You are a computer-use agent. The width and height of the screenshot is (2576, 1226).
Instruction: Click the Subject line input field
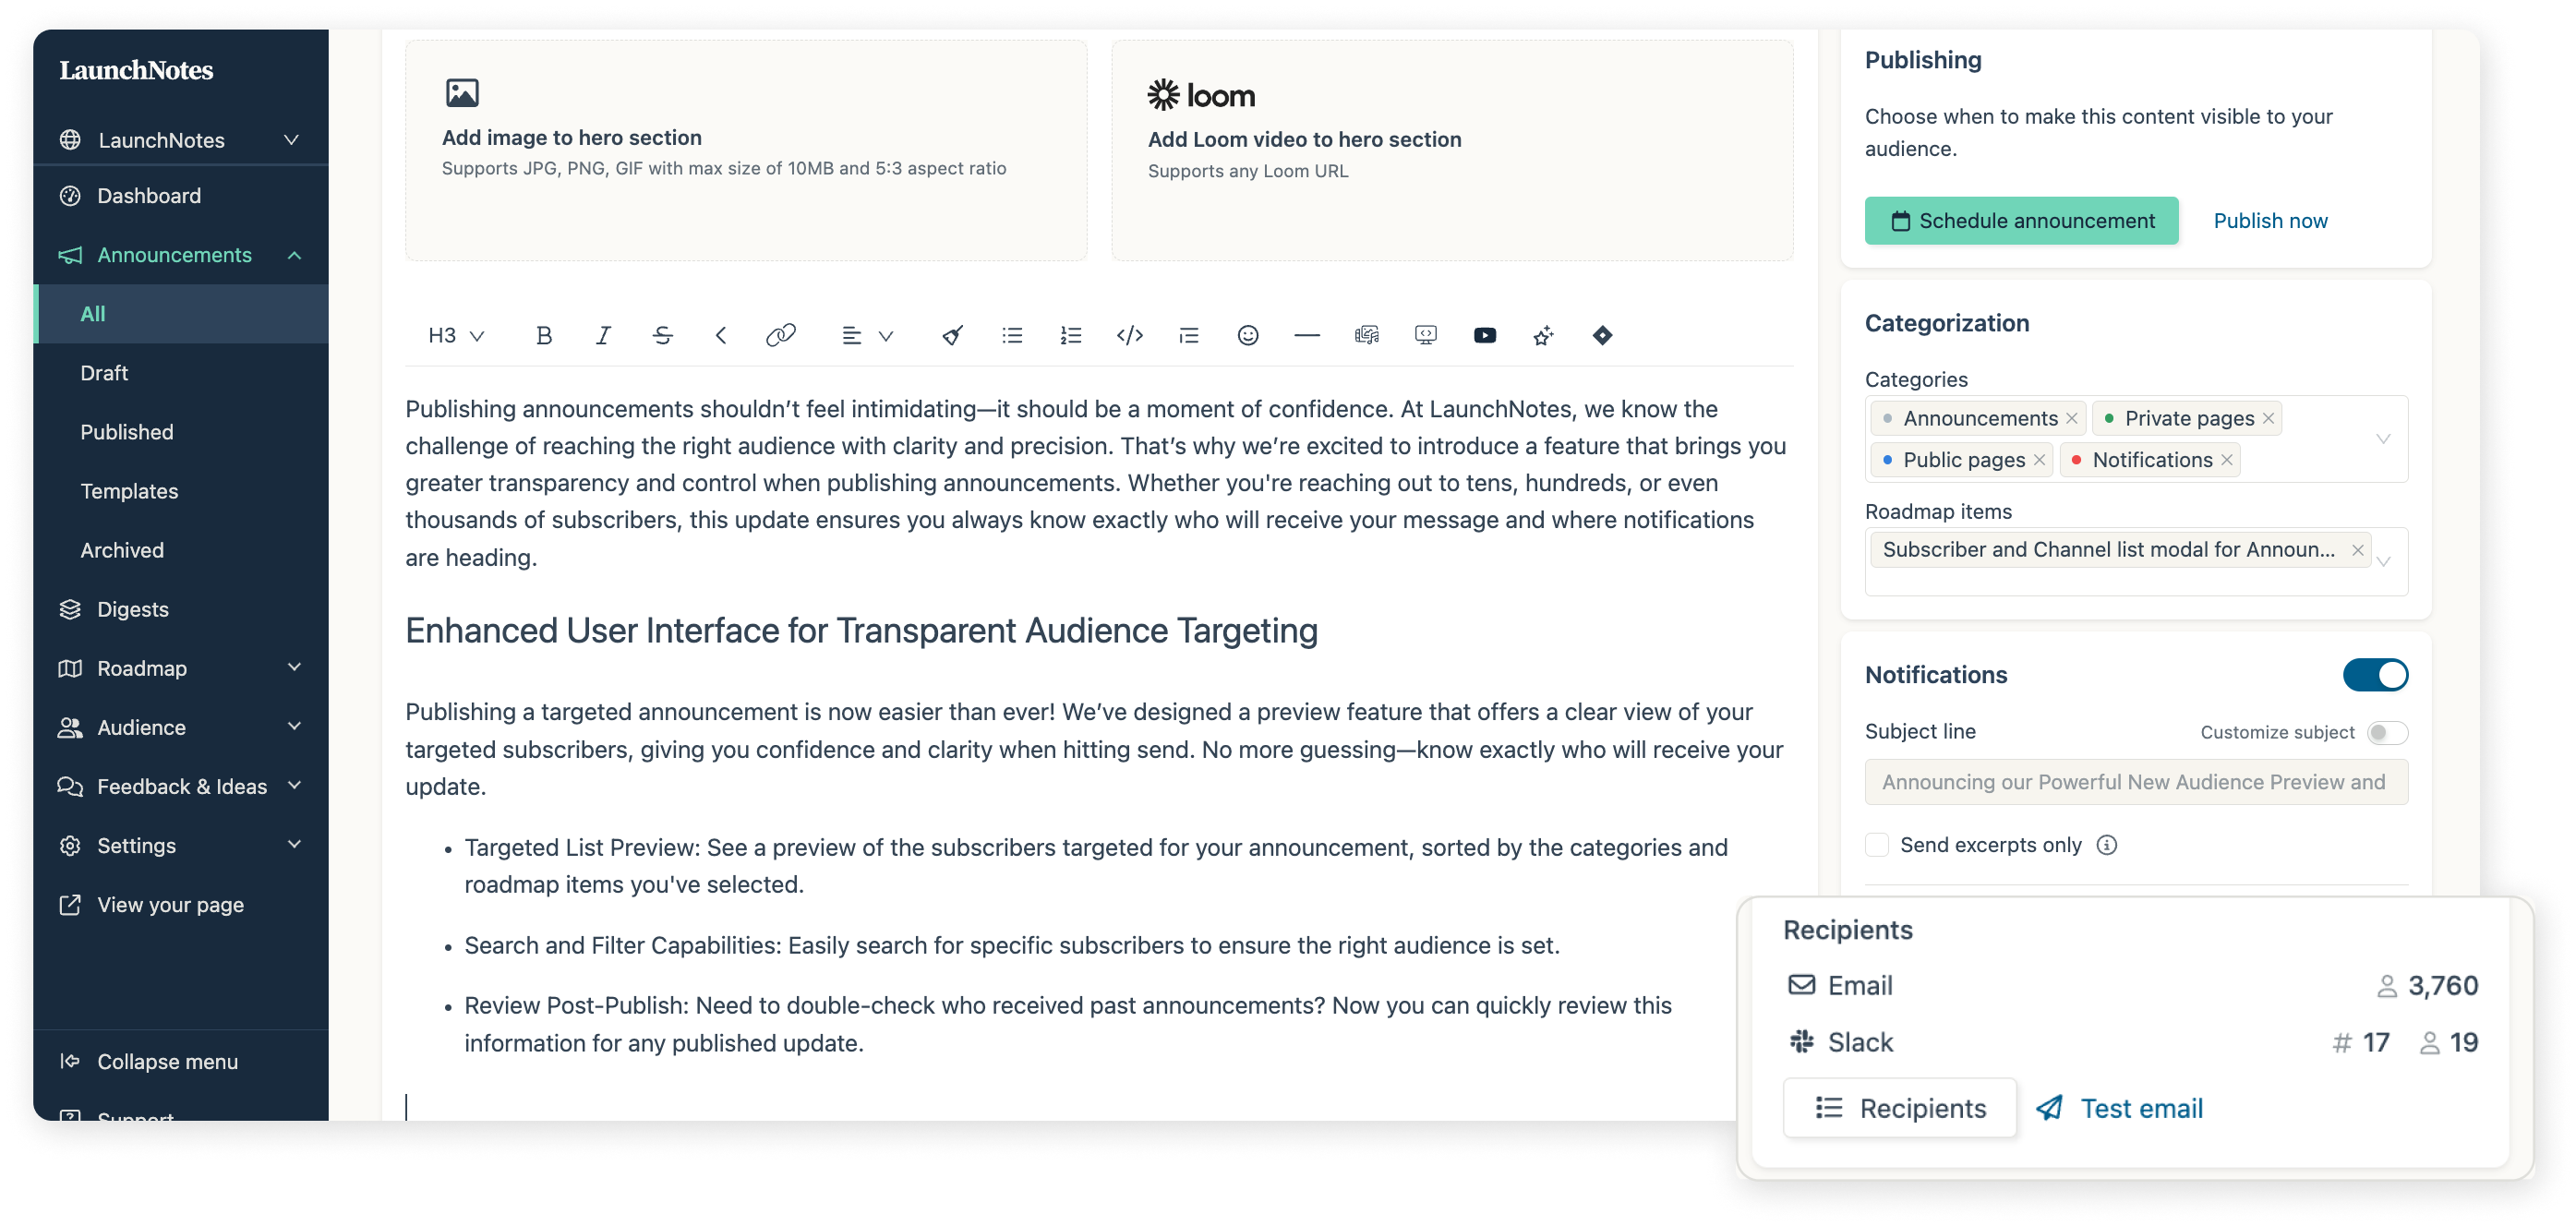coord(2136,782)
